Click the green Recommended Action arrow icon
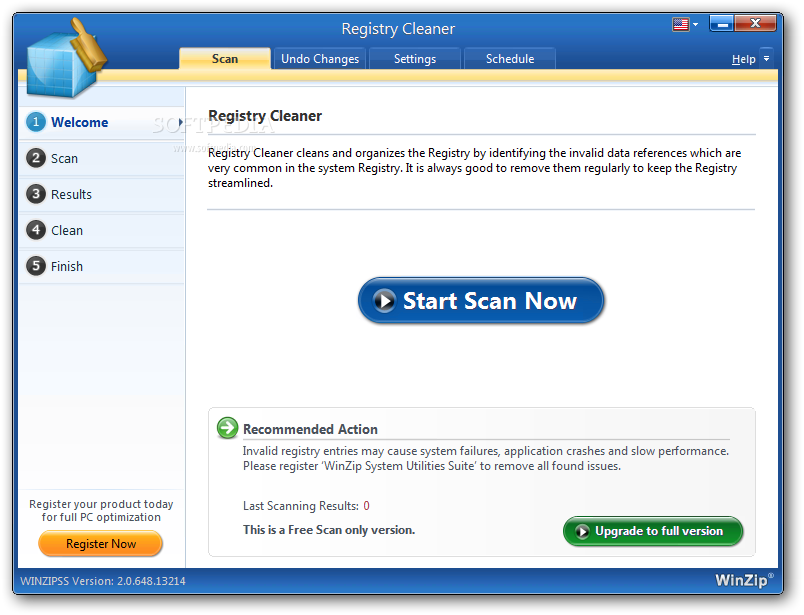The width and height of the screenshot is (804, 615). coord(228,428)
